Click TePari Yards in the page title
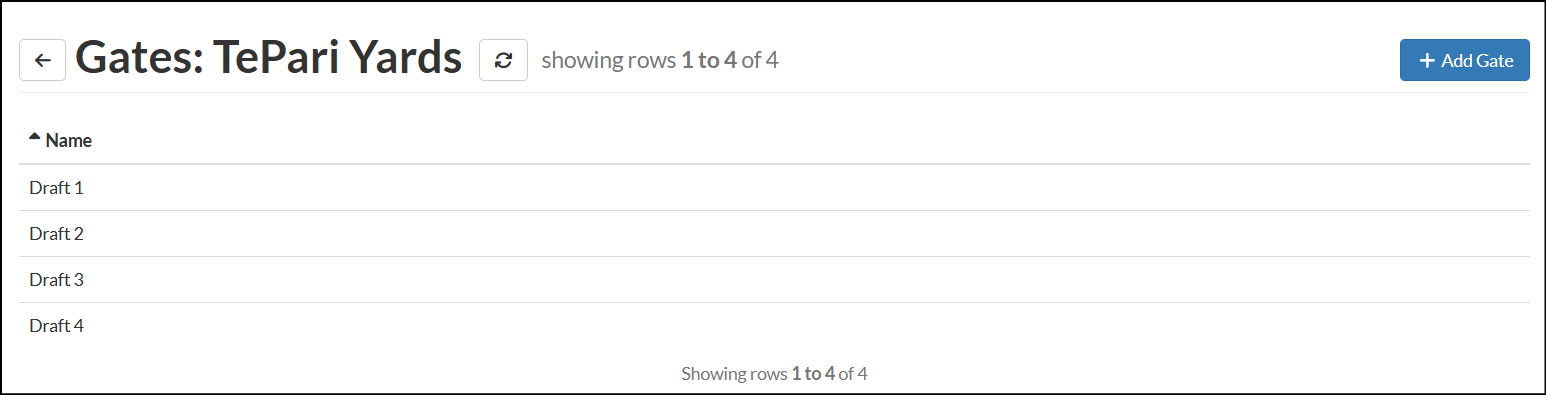This screenshot has height=395, width=1546. click(x=337, y=60)
